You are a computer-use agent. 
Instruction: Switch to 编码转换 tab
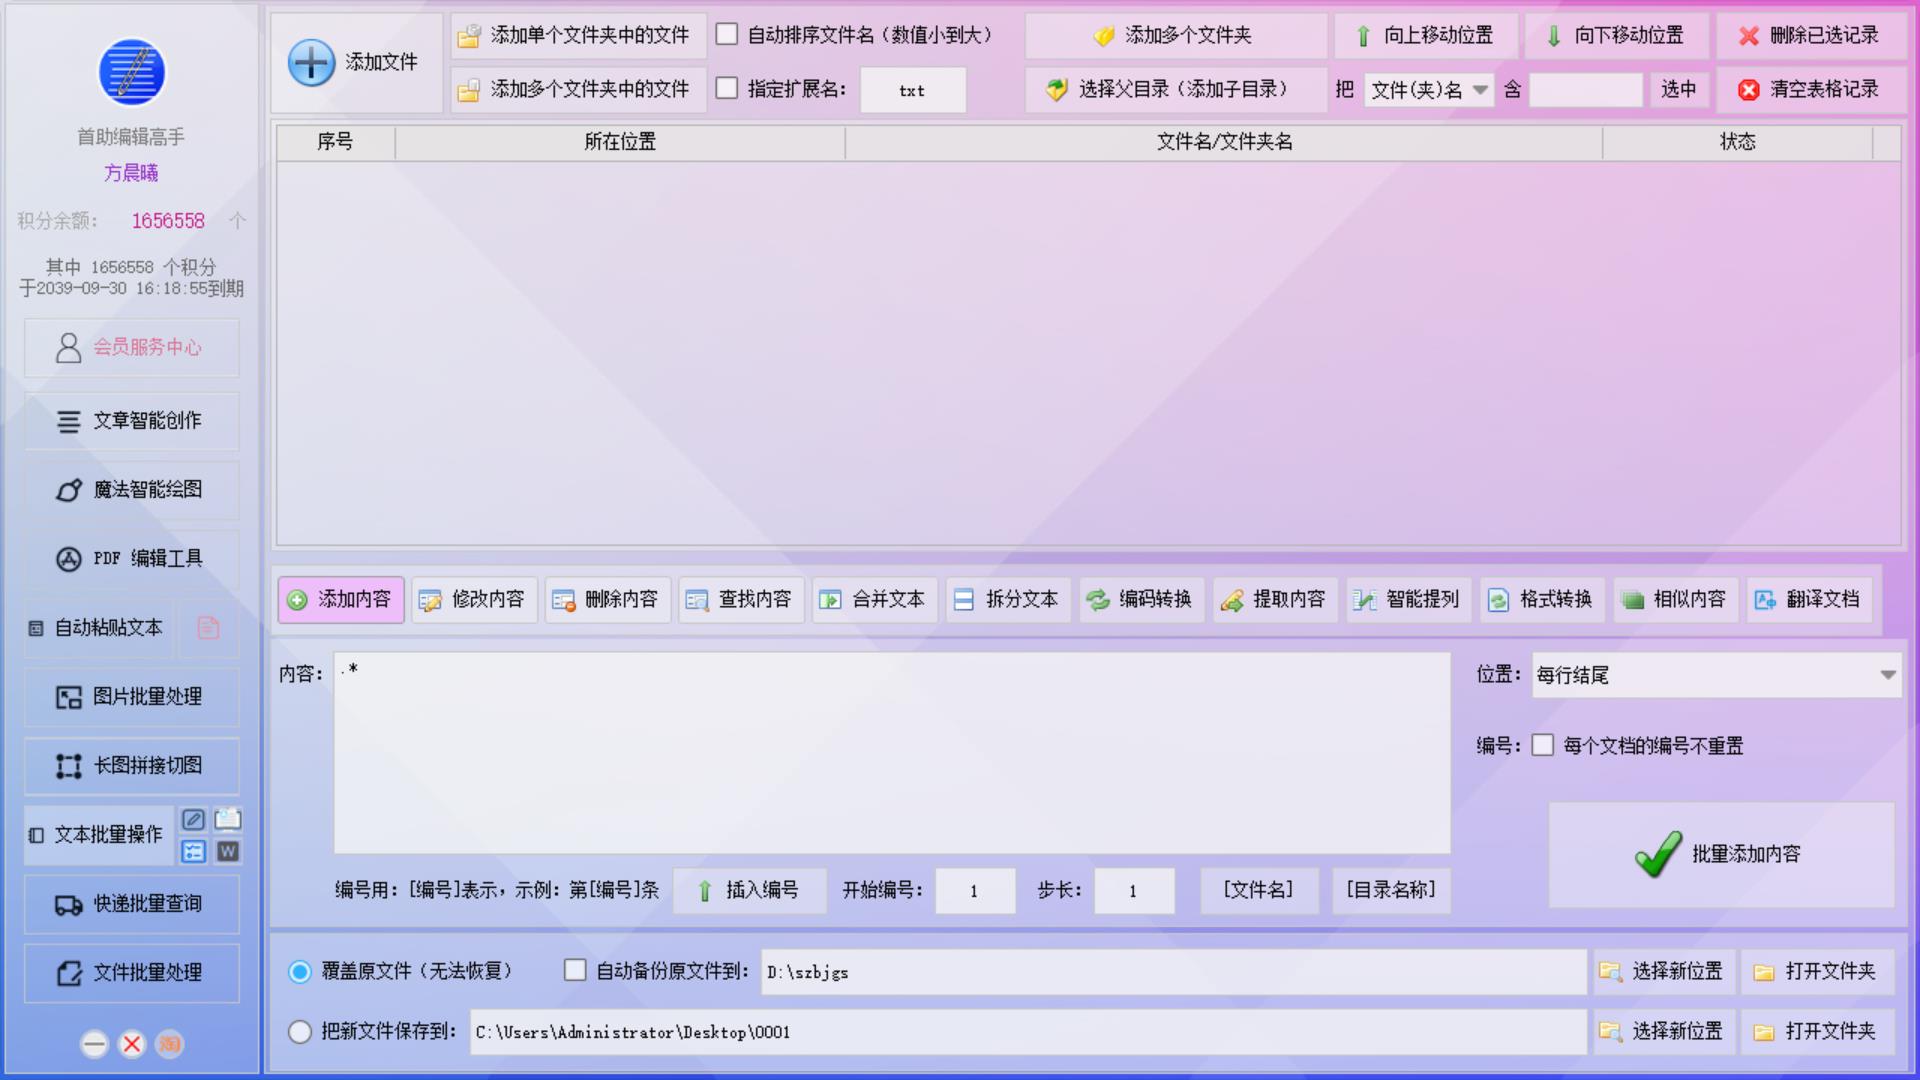point(1142,600)
